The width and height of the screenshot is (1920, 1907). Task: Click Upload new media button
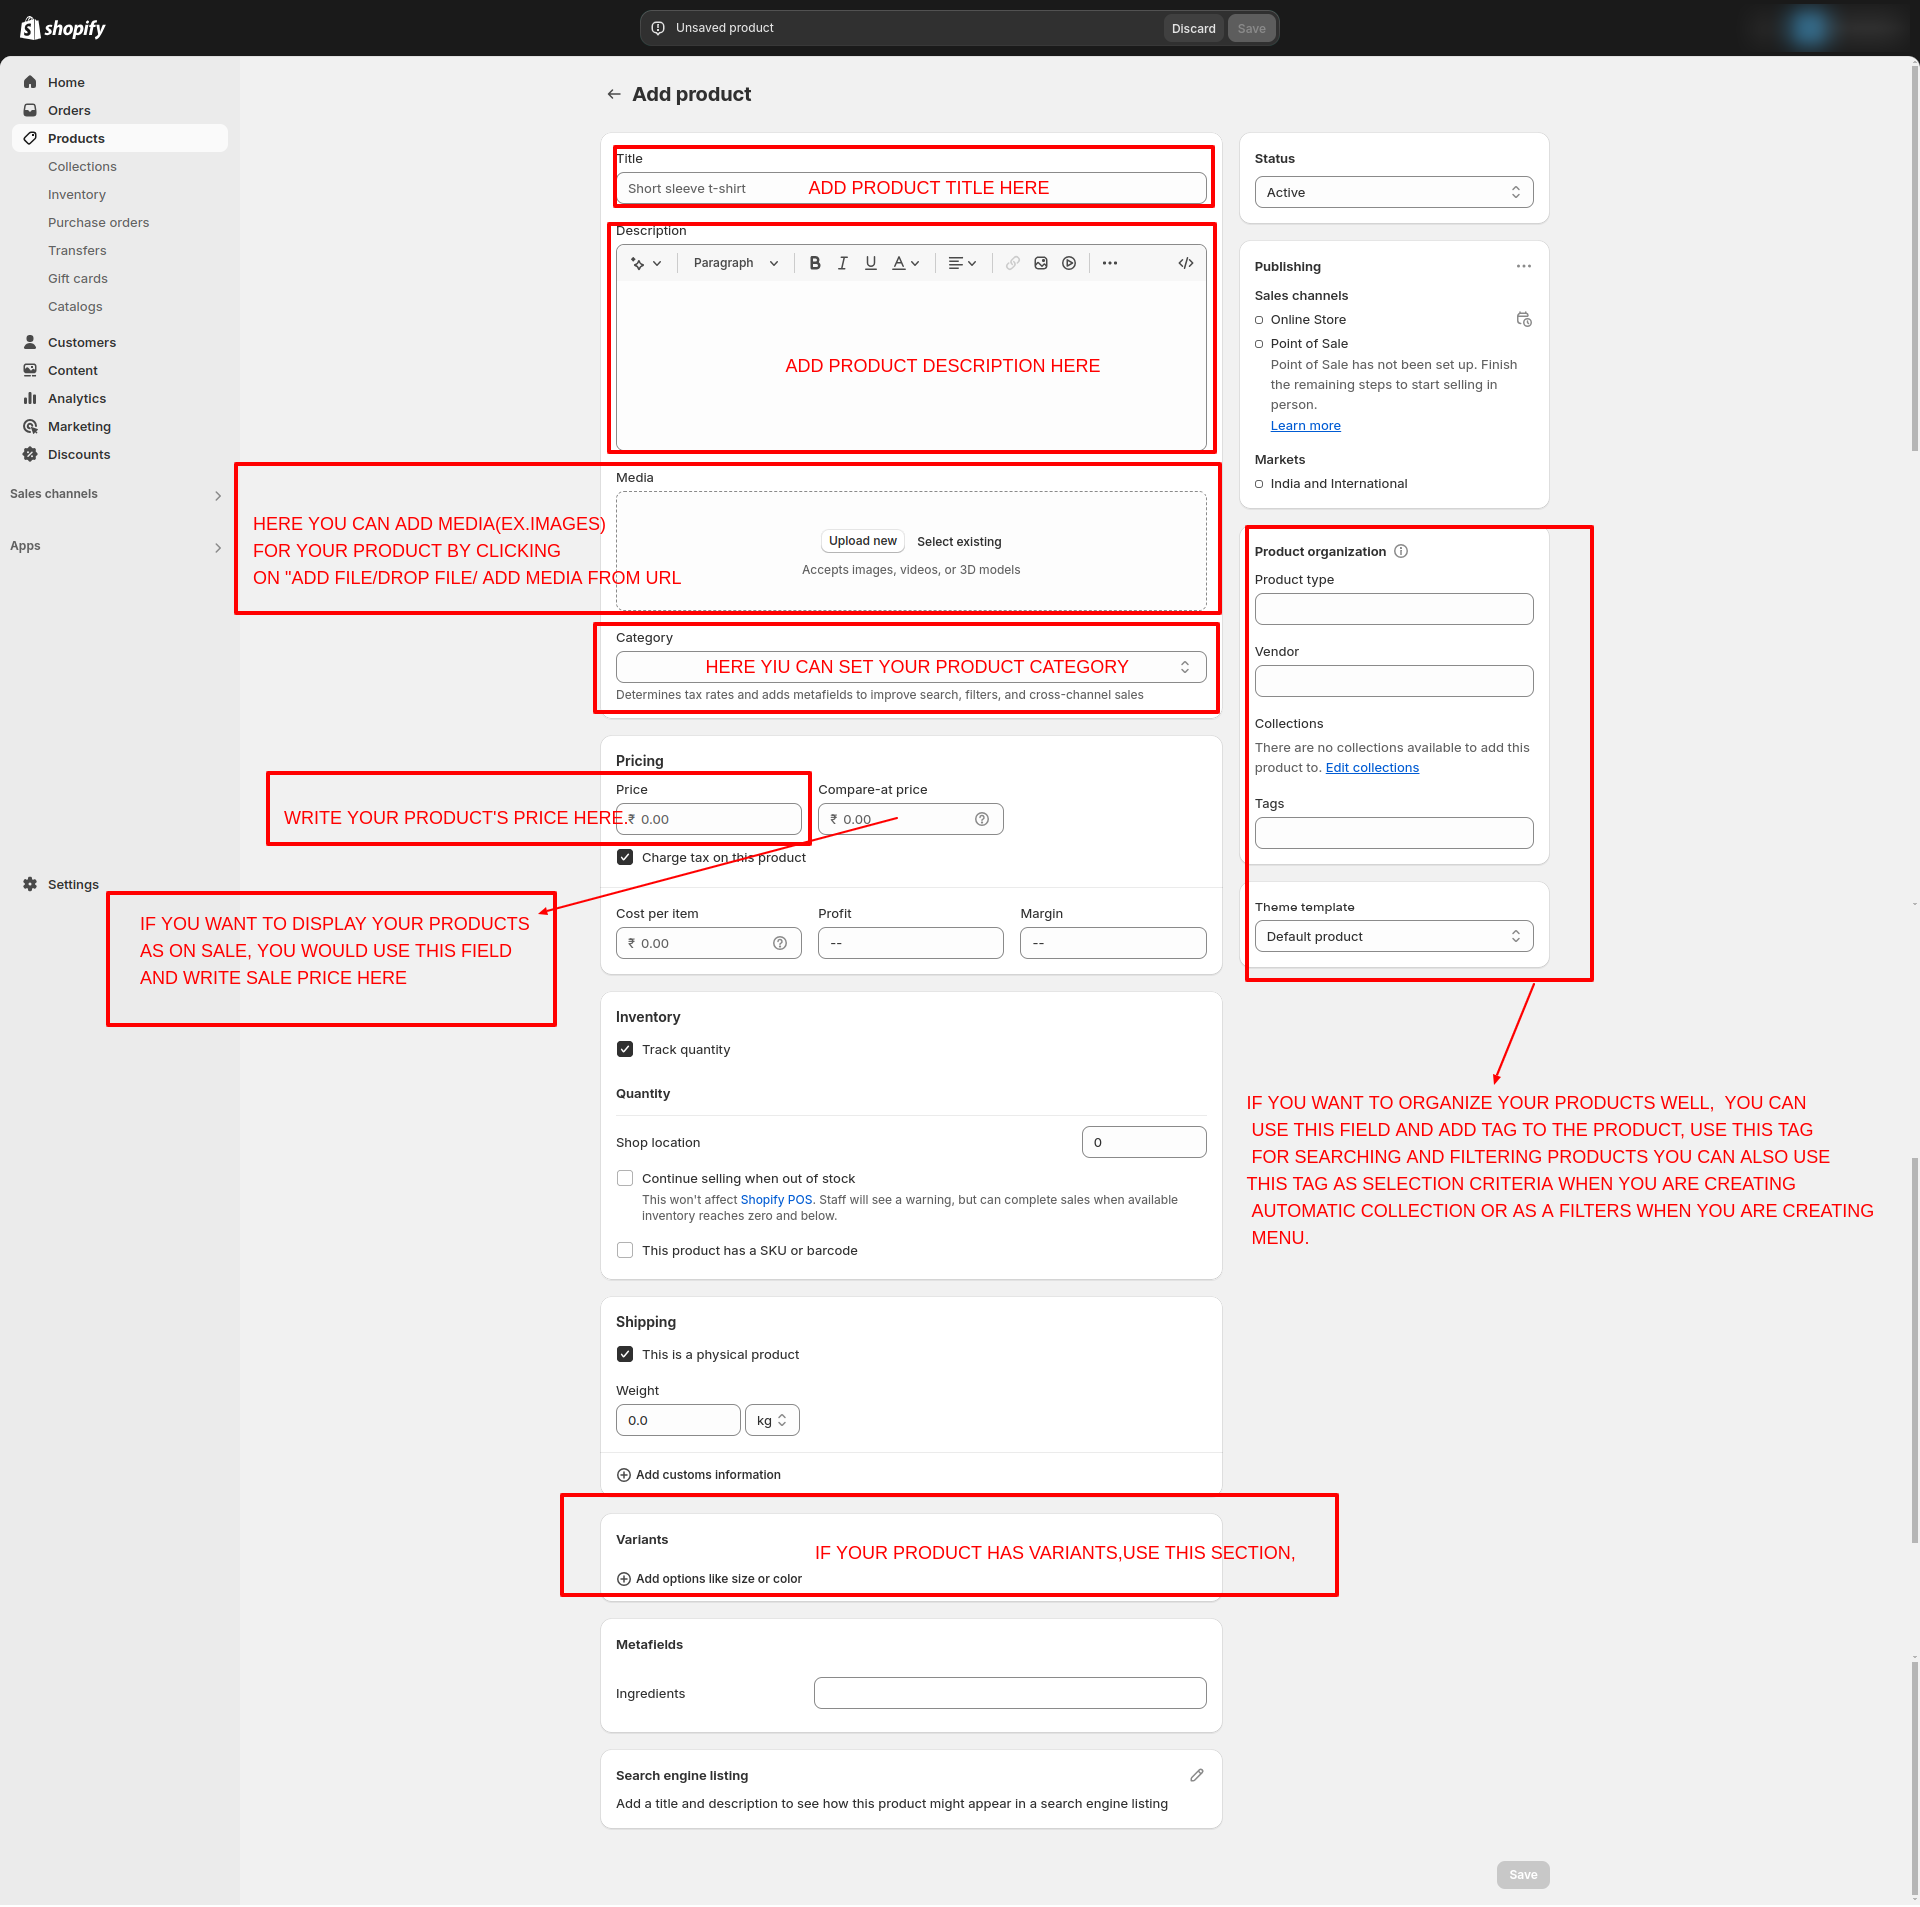tap(862, 541)
